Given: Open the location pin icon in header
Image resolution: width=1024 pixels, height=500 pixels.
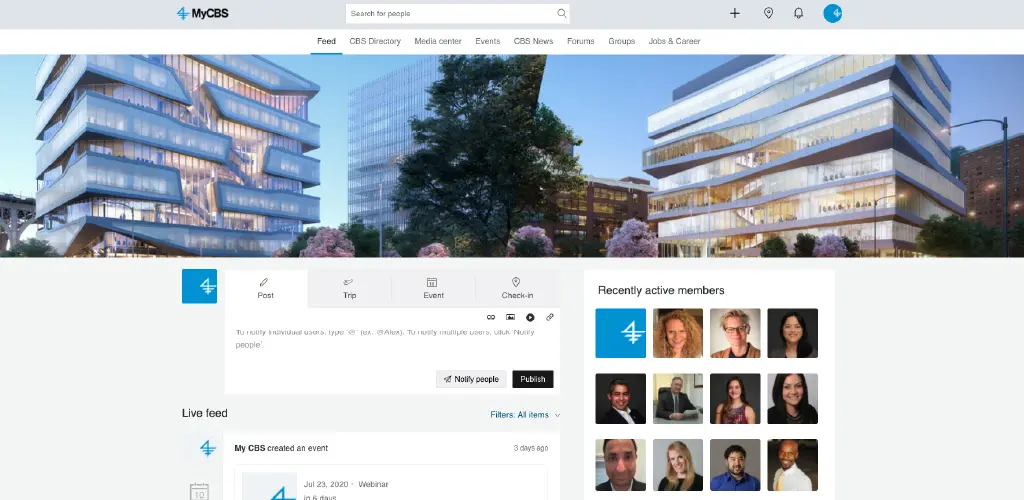Looking at the screenshot, I should point(769,13).
